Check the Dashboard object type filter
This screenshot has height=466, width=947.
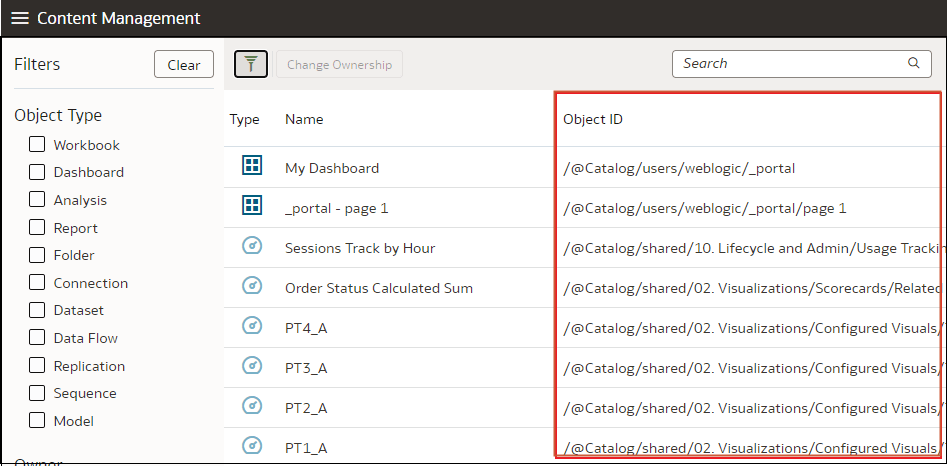click(x=37, y=172)
